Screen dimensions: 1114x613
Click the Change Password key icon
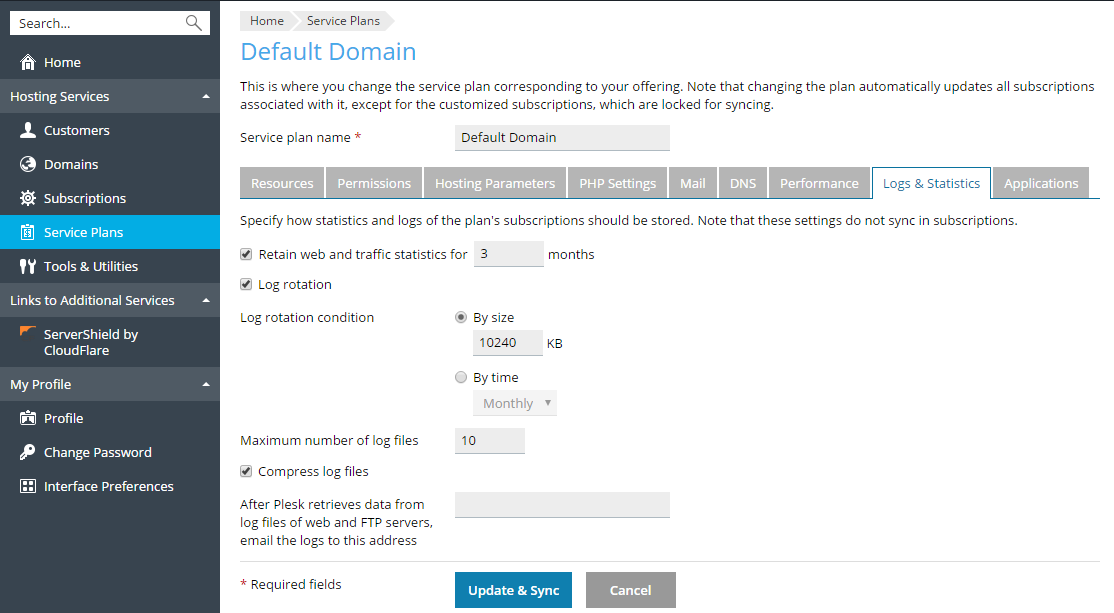[x=28, y=452]
